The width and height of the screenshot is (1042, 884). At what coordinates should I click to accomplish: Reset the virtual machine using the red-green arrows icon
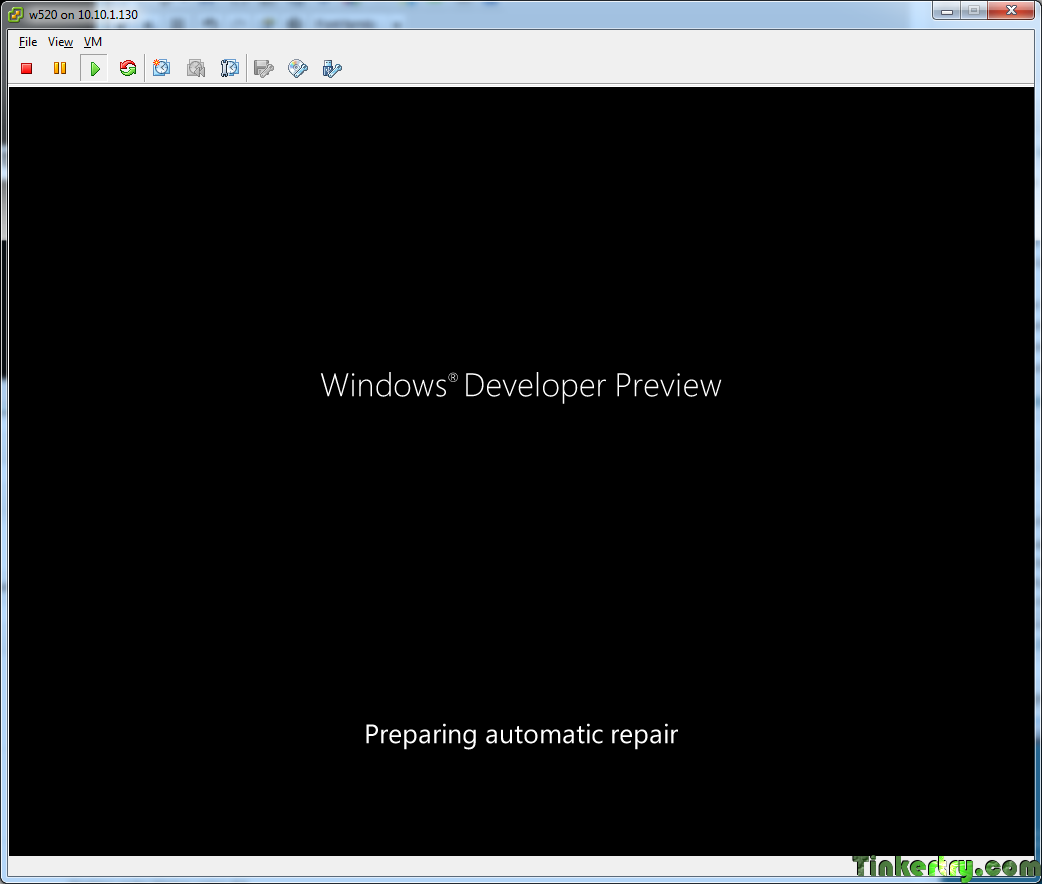128,68
